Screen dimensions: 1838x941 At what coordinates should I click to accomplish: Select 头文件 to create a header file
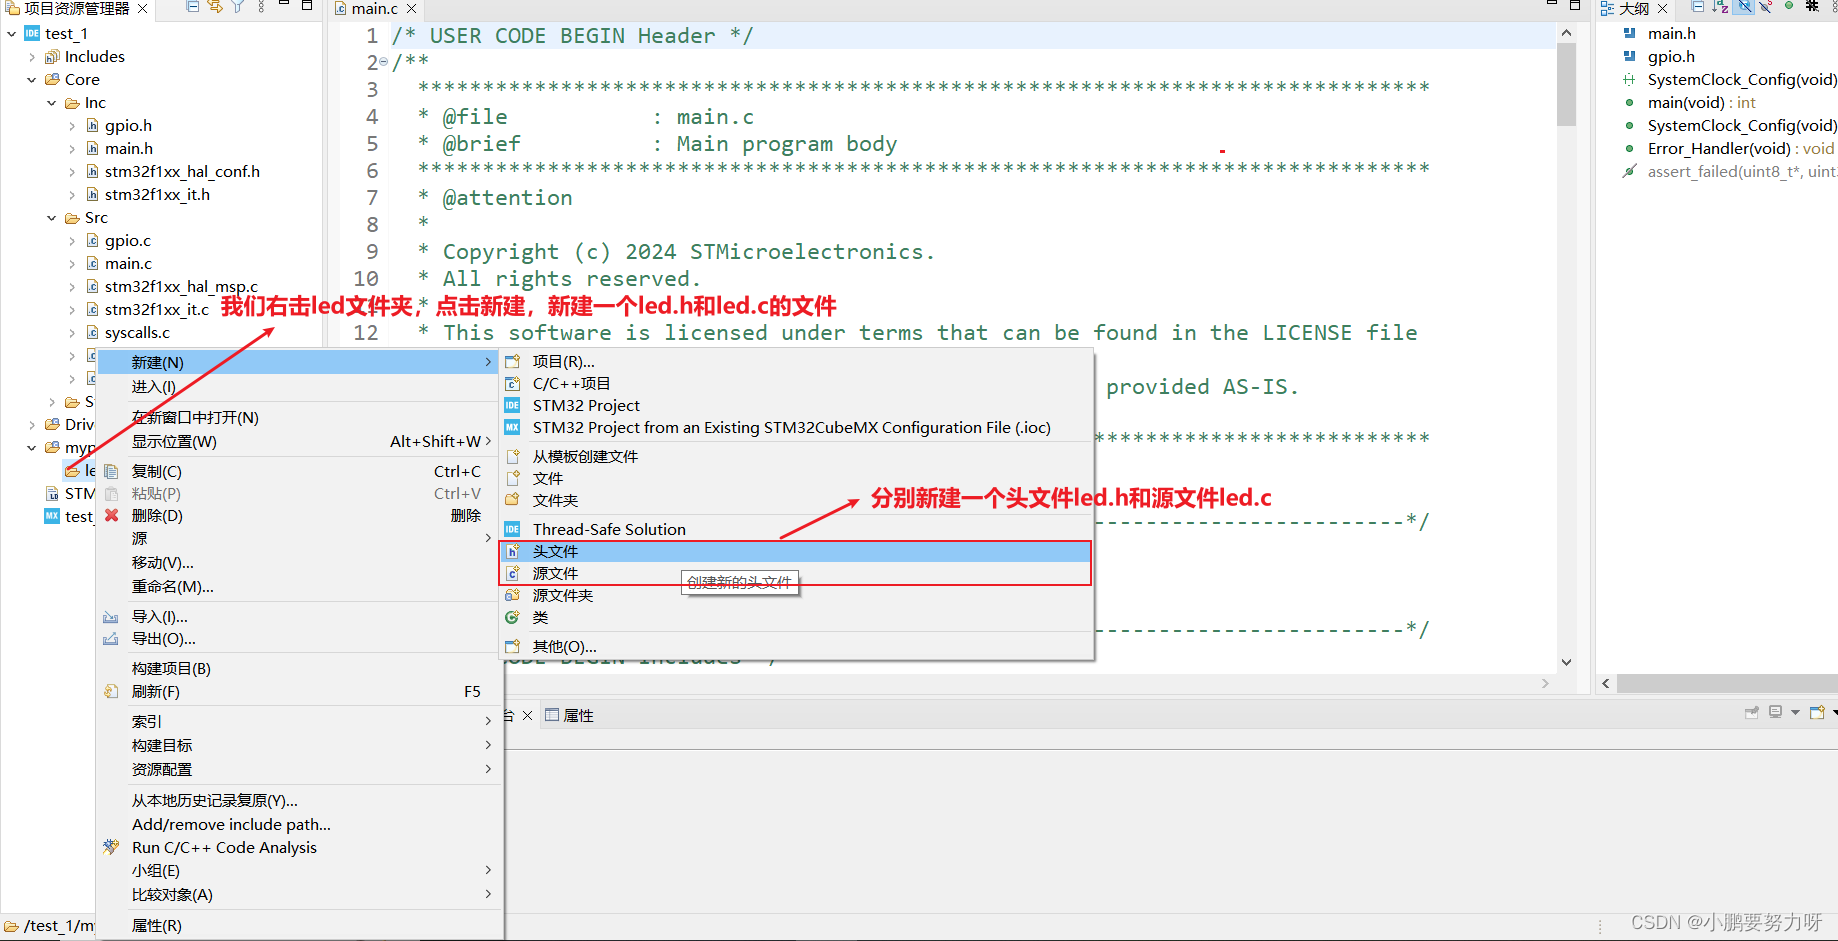pyautogui.click(x=795, y=551)
